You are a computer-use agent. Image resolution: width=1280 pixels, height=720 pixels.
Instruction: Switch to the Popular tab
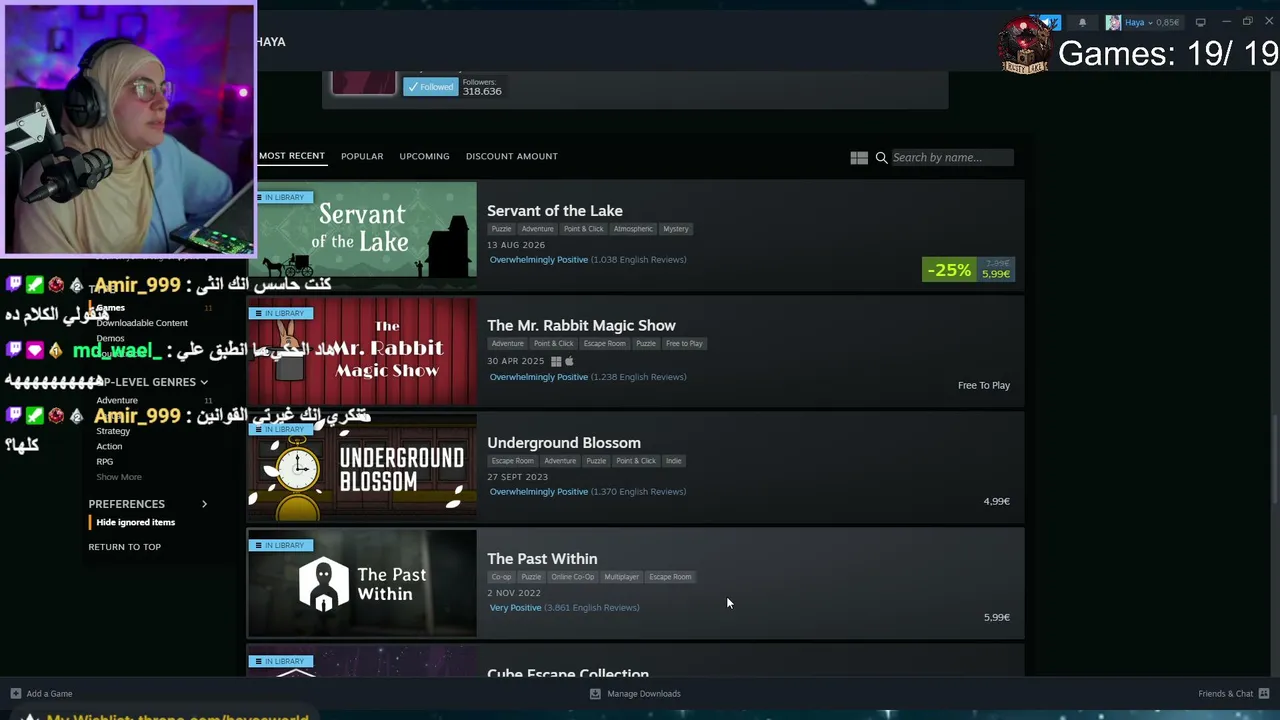[x=362, y=156]
